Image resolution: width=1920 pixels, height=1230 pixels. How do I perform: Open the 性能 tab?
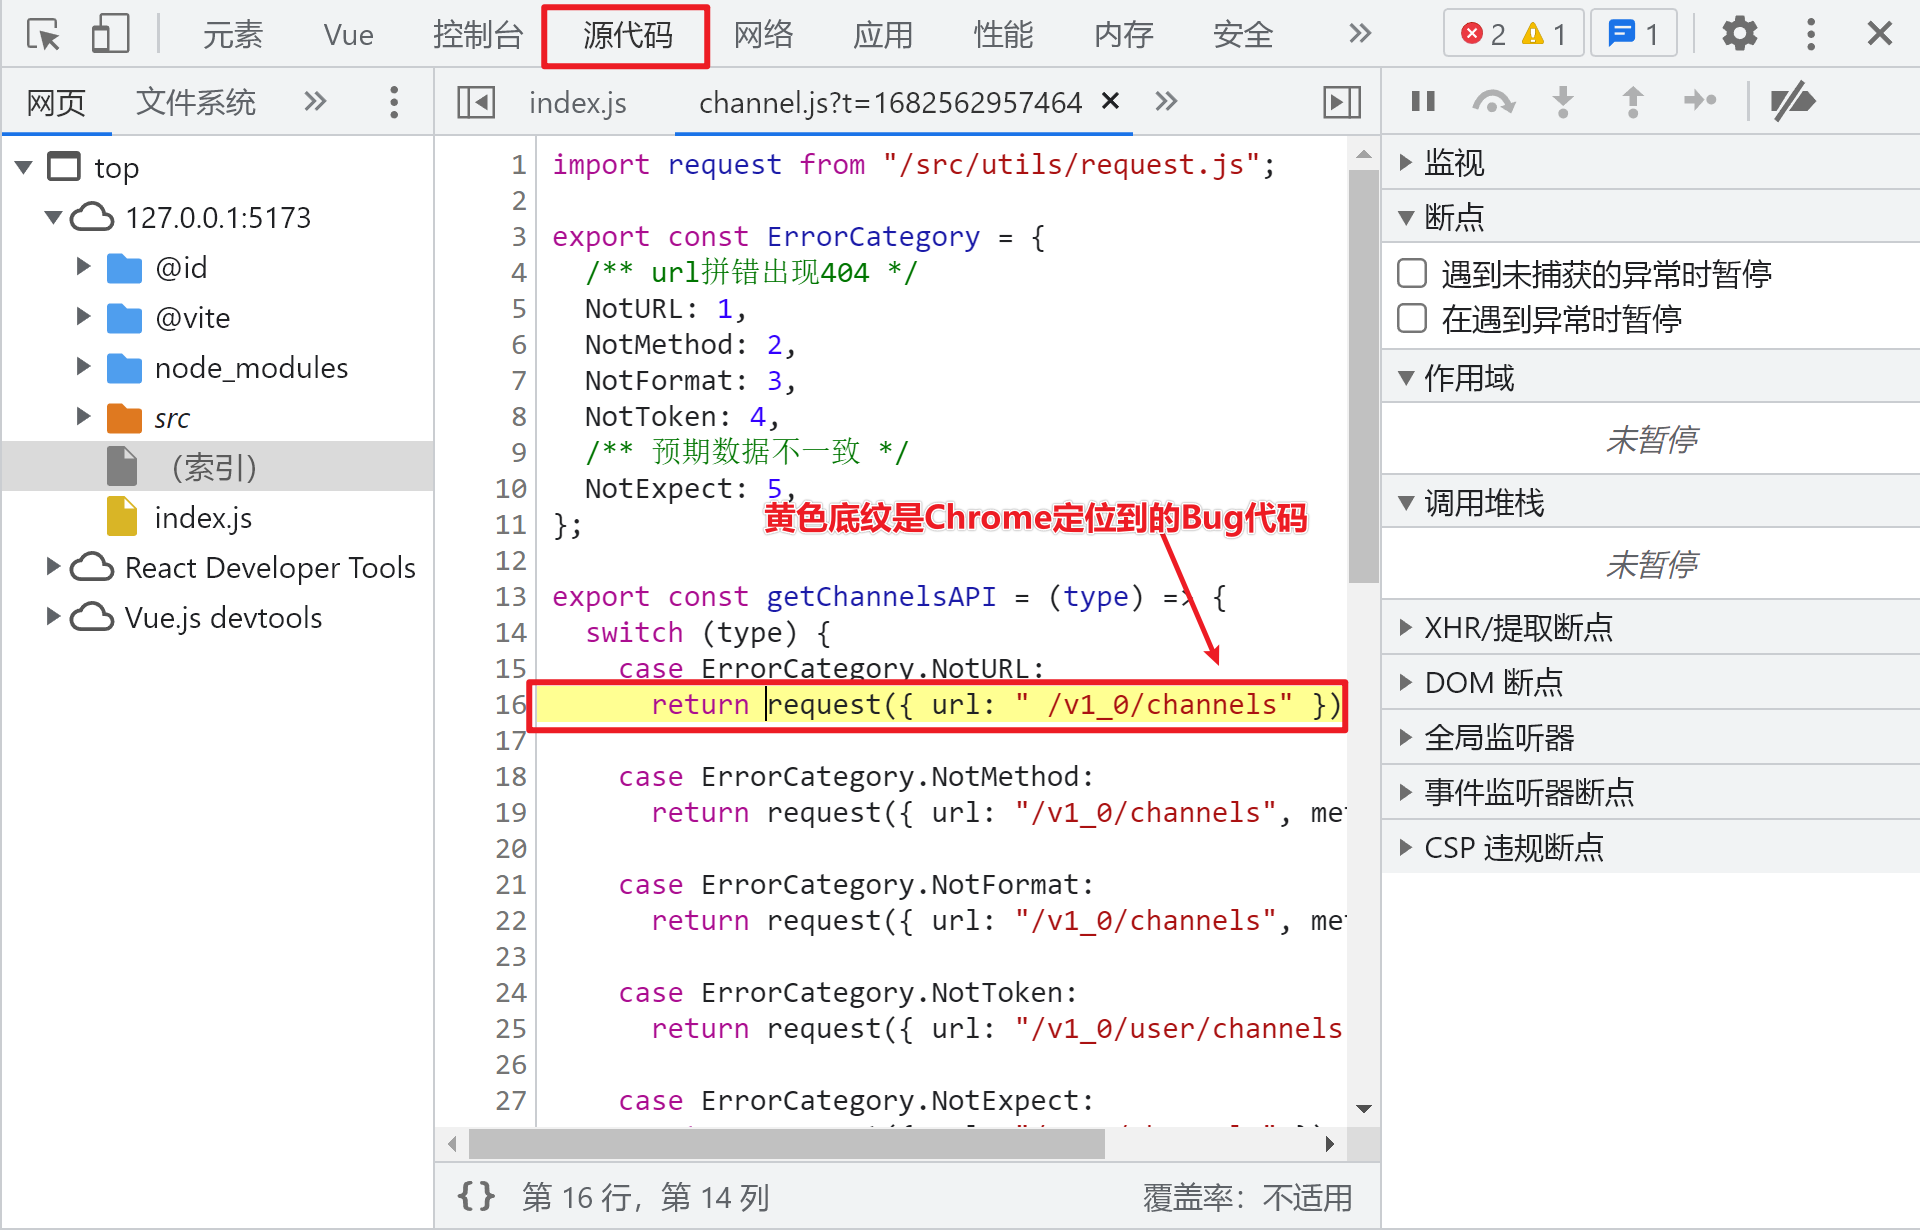1003,35
